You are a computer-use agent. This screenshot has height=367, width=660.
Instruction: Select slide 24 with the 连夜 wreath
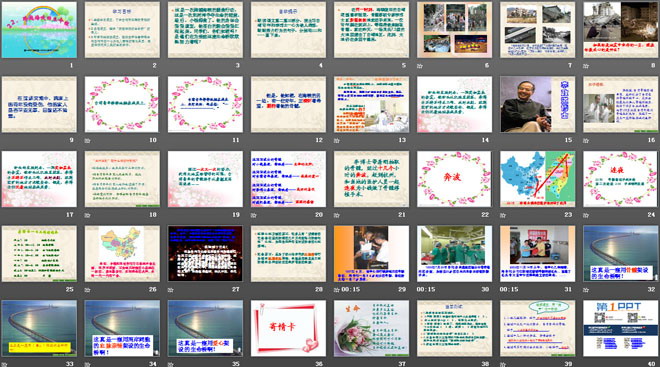pyautogui.click(x=621, y=179)
